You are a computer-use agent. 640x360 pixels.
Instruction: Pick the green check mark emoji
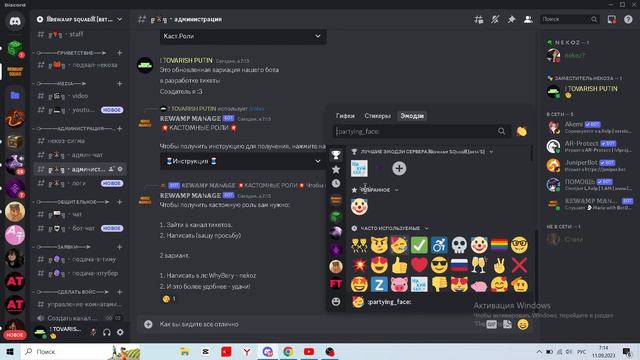(x=419, y=245)
